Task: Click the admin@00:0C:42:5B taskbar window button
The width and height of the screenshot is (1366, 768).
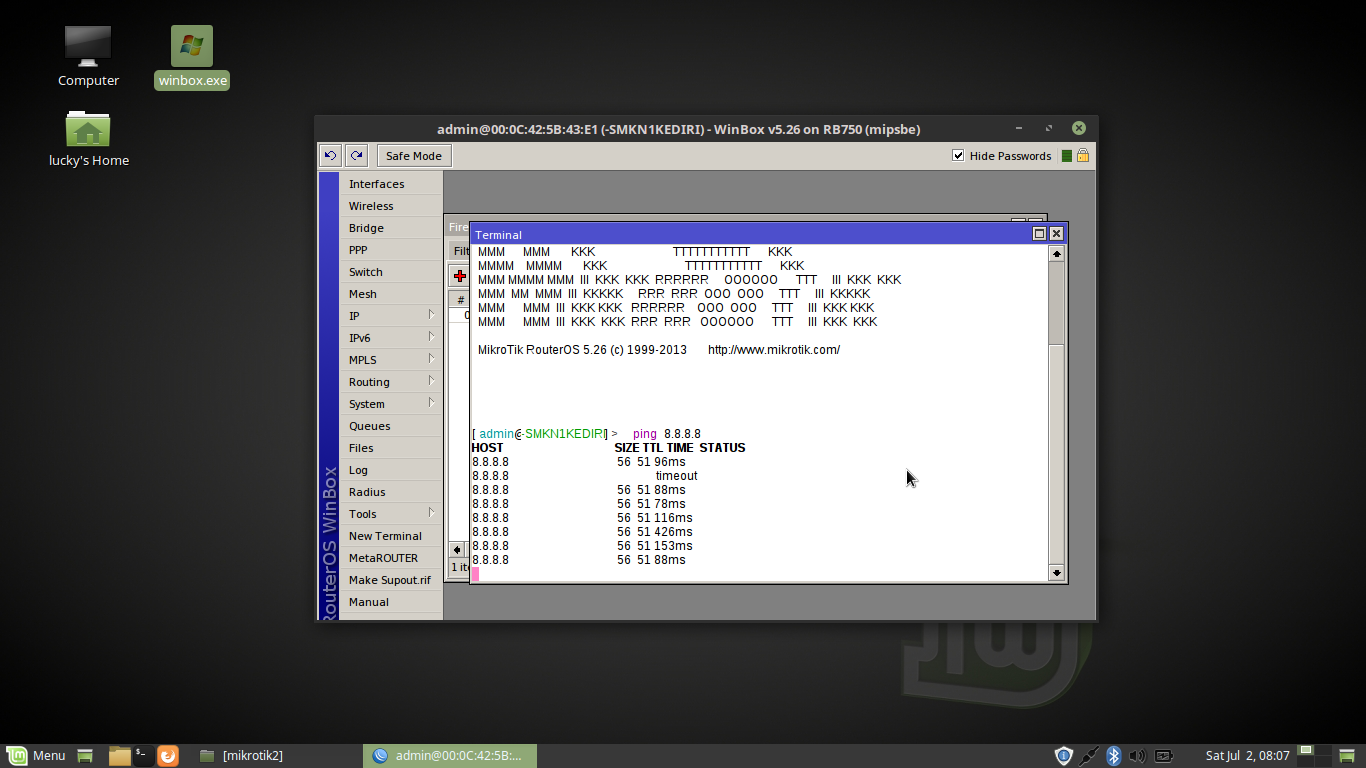Action: (449, 756)
